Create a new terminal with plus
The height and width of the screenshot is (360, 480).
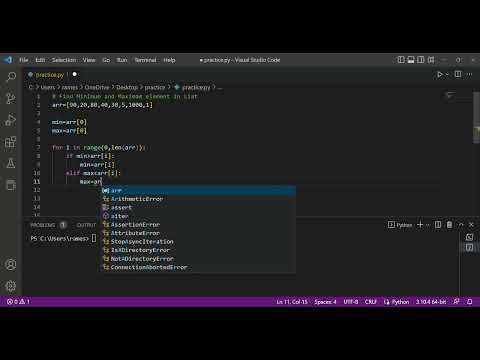click(420, 225)
